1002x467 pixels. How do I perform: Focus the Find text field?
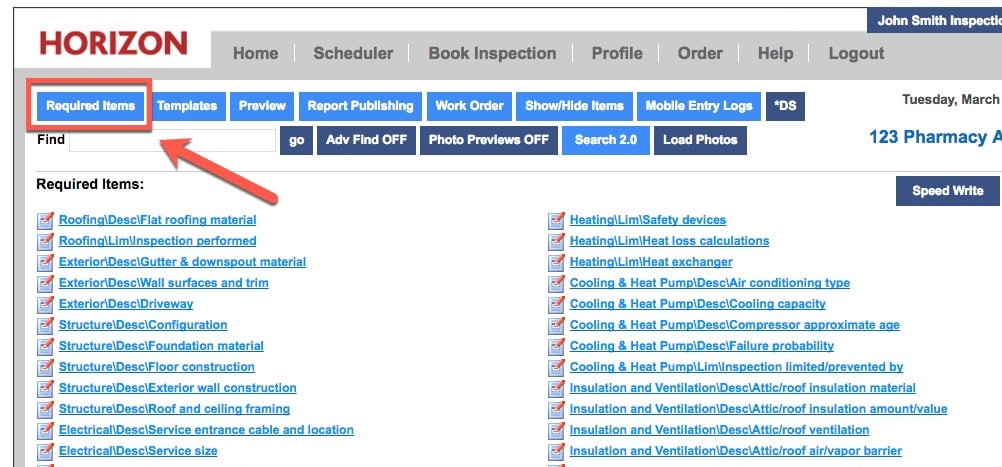[172, 140]
